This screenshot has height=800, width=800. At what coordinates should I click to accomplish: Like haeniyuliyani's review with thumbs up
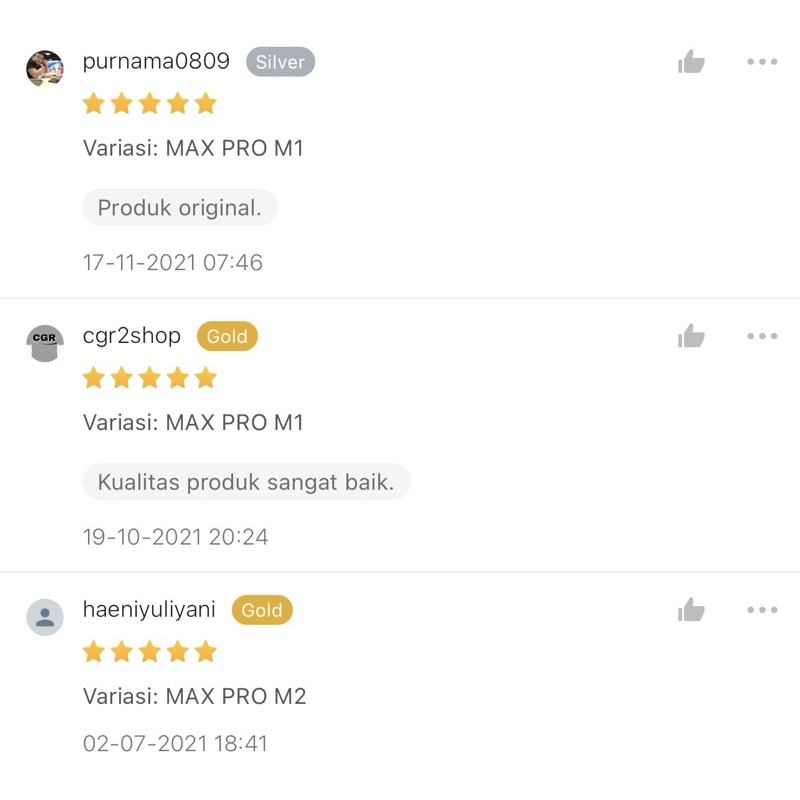(x=691, y=610)
